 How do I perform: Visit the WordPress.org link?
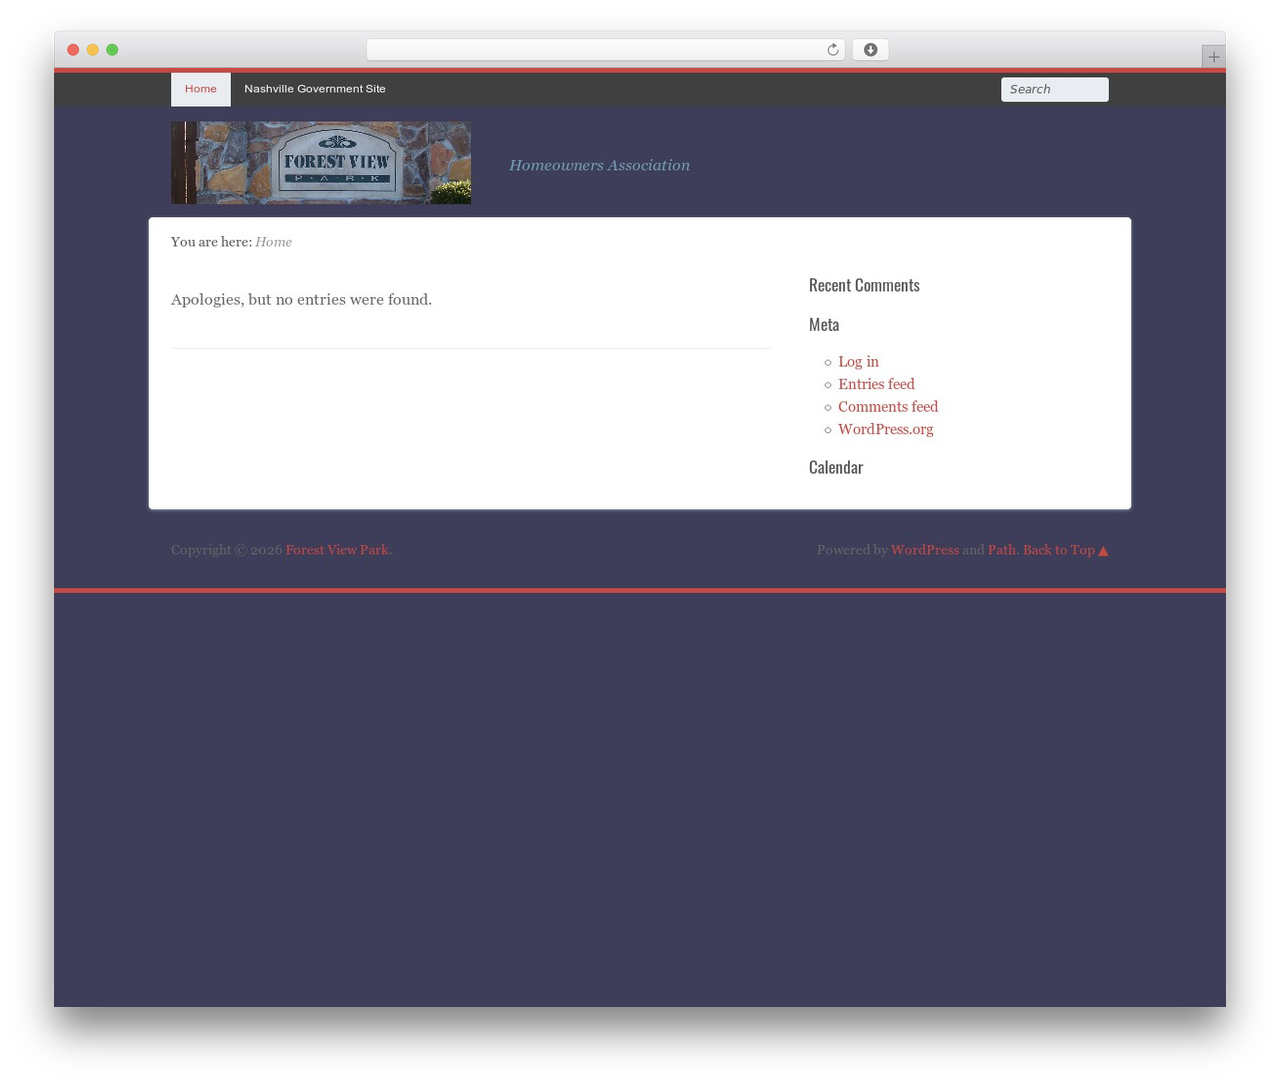pos(885,429)
